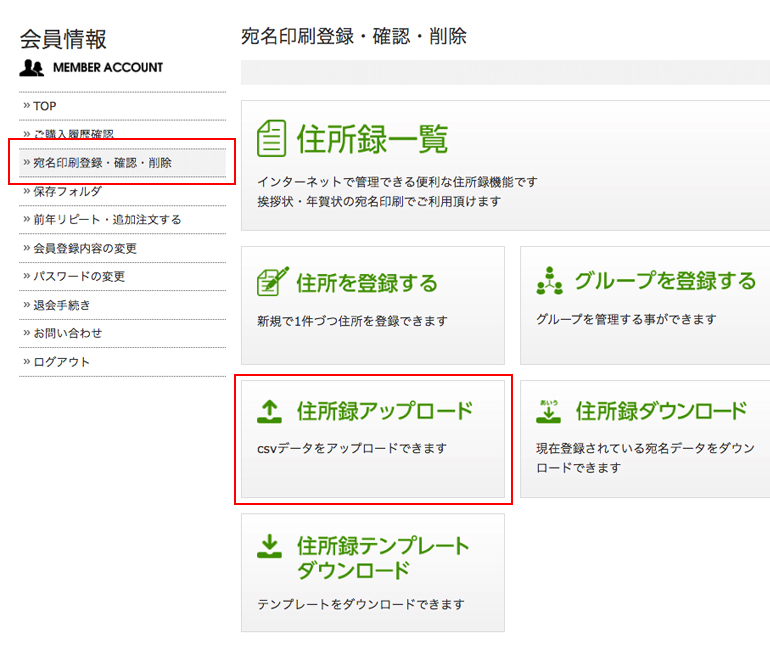
Task: Click the グループを登録する title text
Action: tap(665, 281)
